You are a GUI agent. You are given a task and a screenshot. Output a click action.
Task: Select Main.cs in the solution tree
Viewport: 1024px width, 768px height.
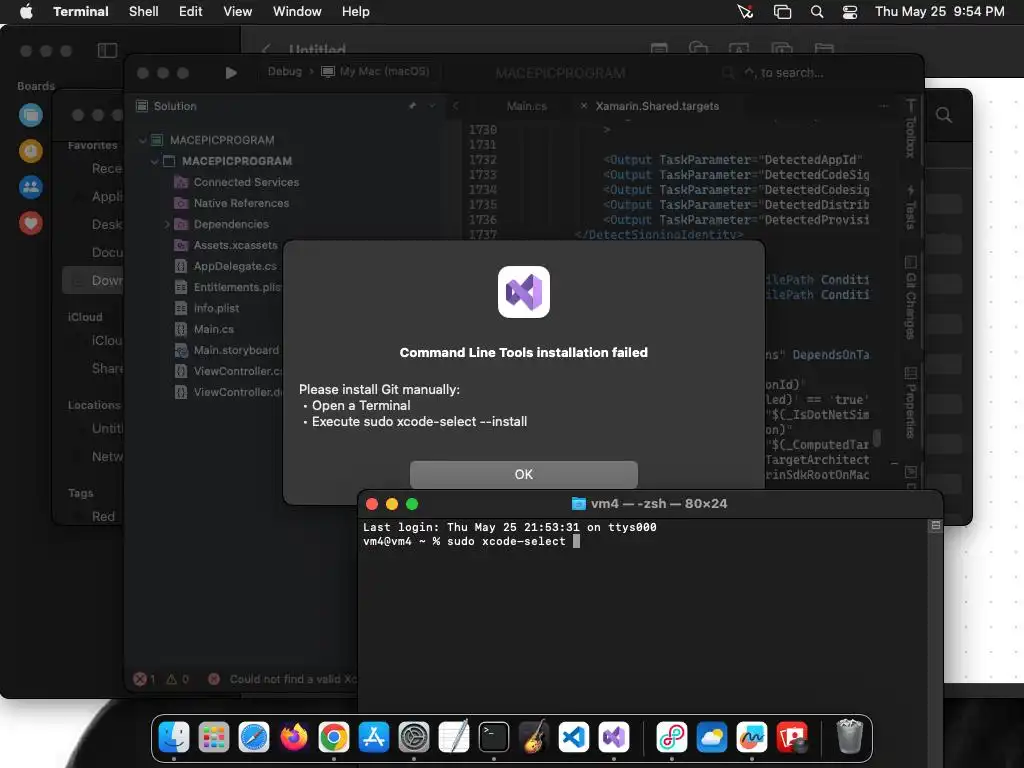point(214,329)
